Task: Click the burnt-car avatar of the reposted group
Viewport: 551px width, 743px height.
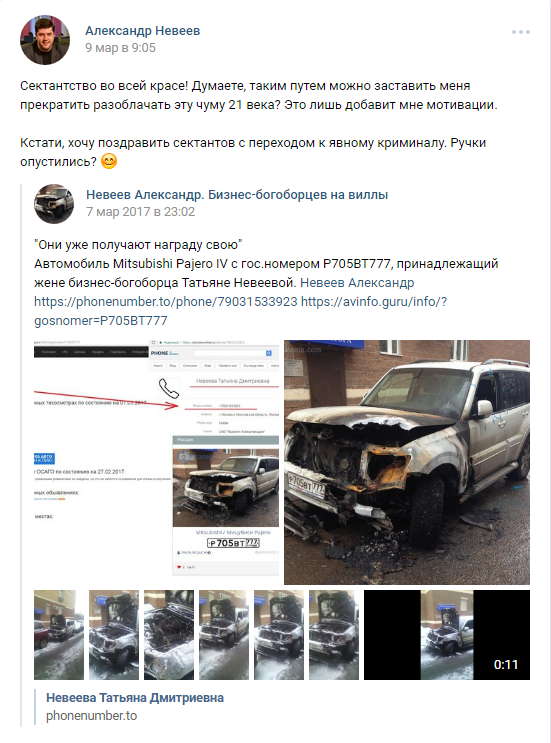Action: click(54, 204)
